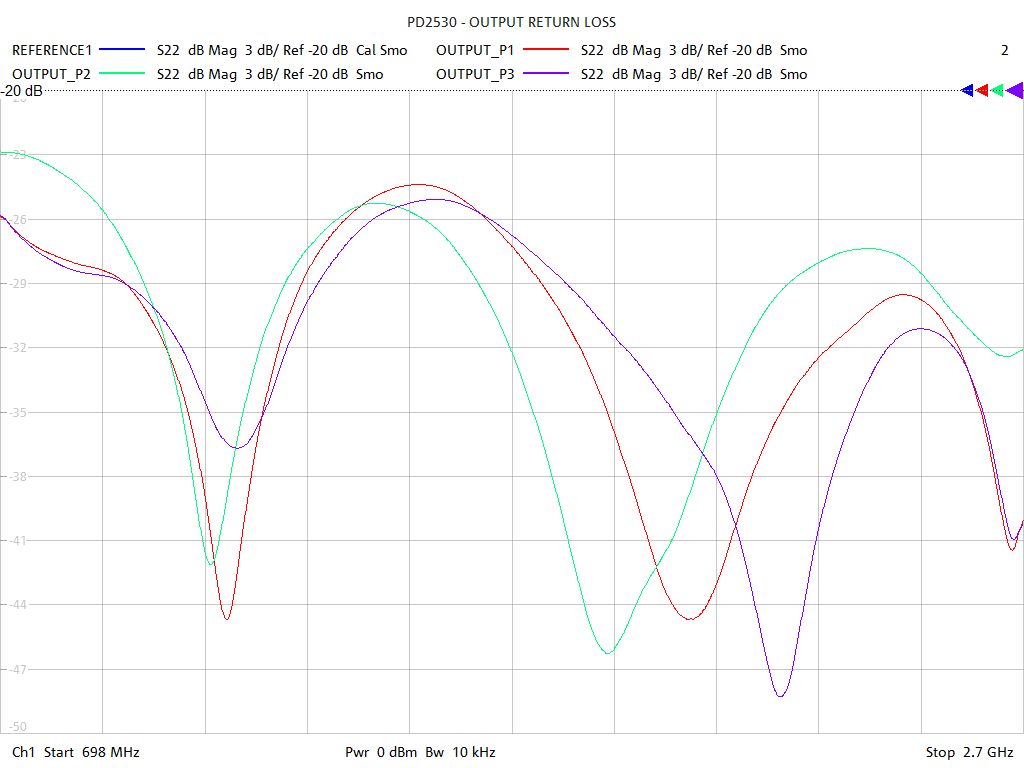Click the -23 y-axis gridline label

tap(17, 155)
